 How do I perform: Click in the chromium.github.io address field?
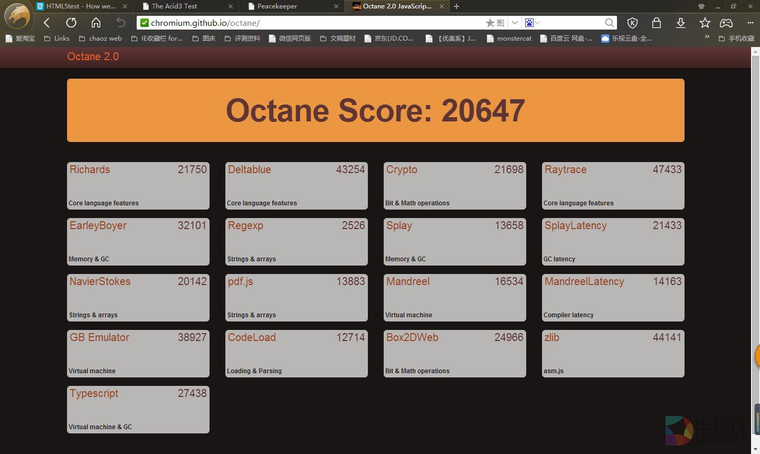tap(300, 22)
